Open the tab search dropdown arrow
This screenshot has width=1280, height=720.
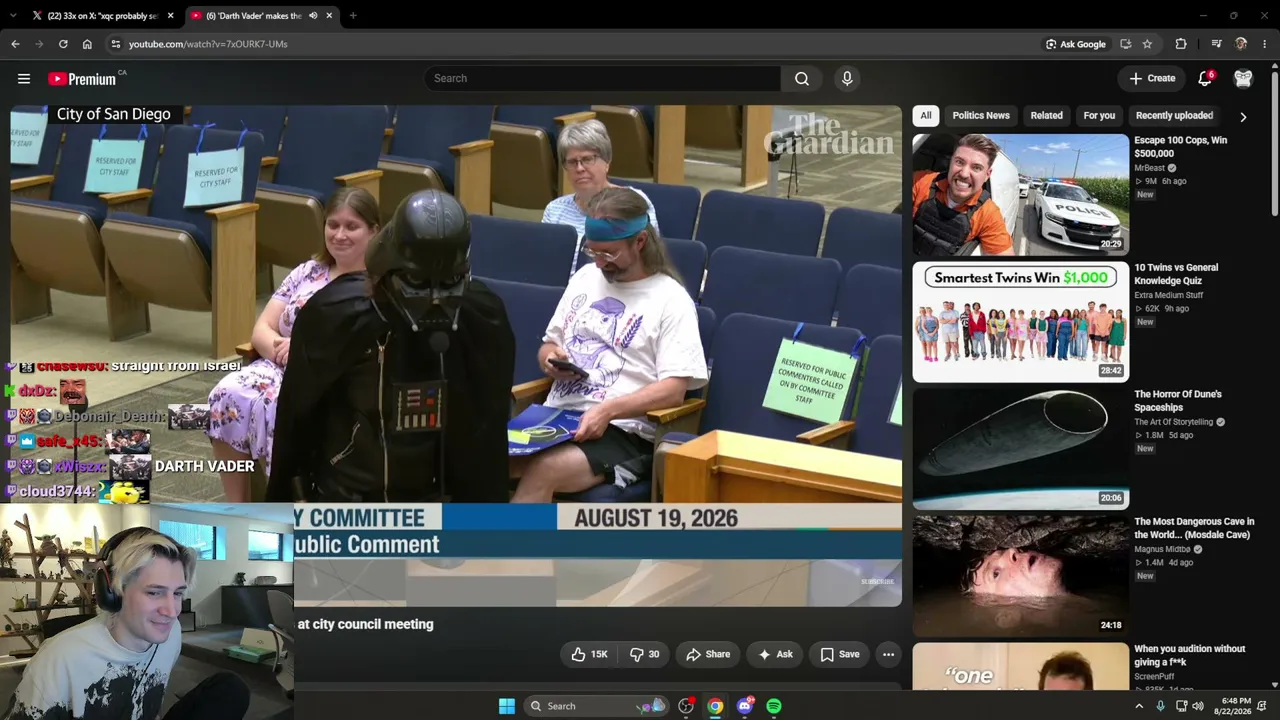(x=14, y=15)
